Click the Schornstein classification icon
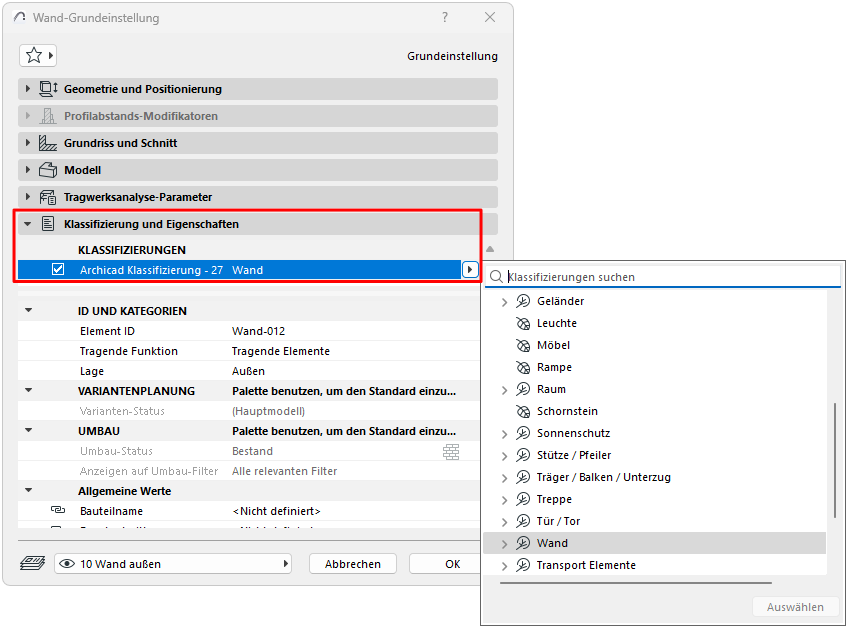 (523, 411)
